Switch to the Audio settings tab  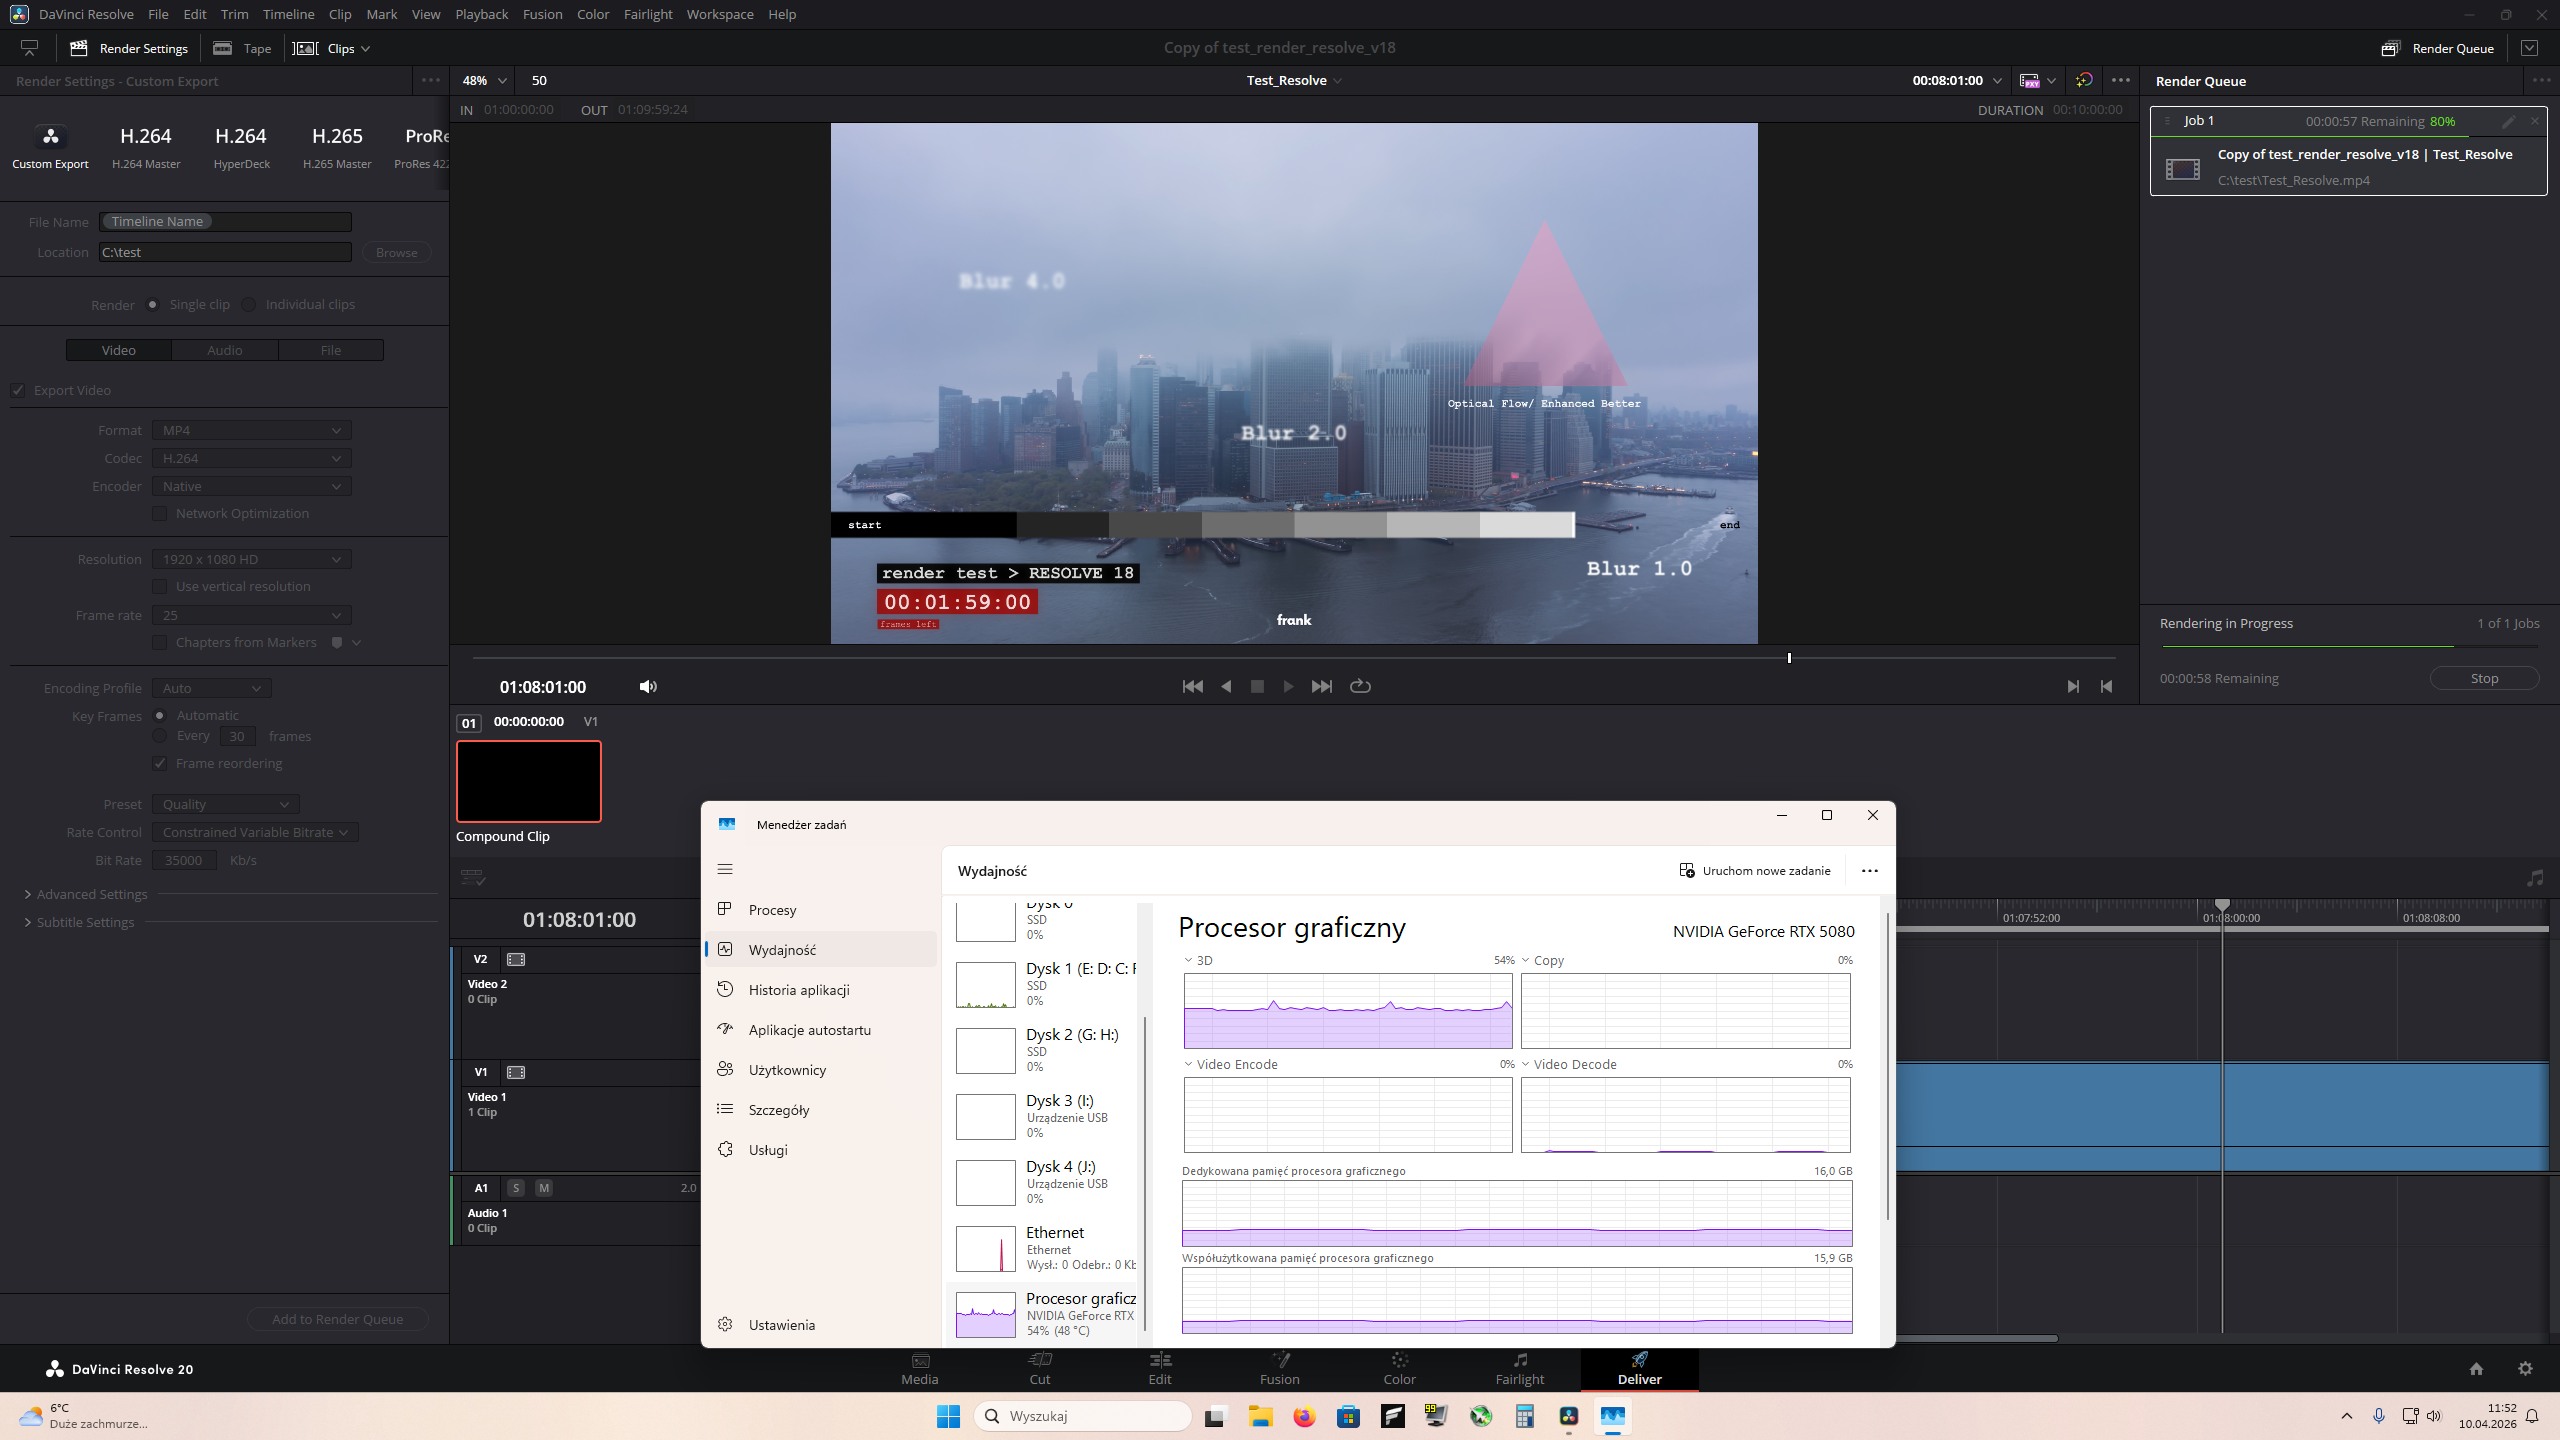click(x=224, y=350)
